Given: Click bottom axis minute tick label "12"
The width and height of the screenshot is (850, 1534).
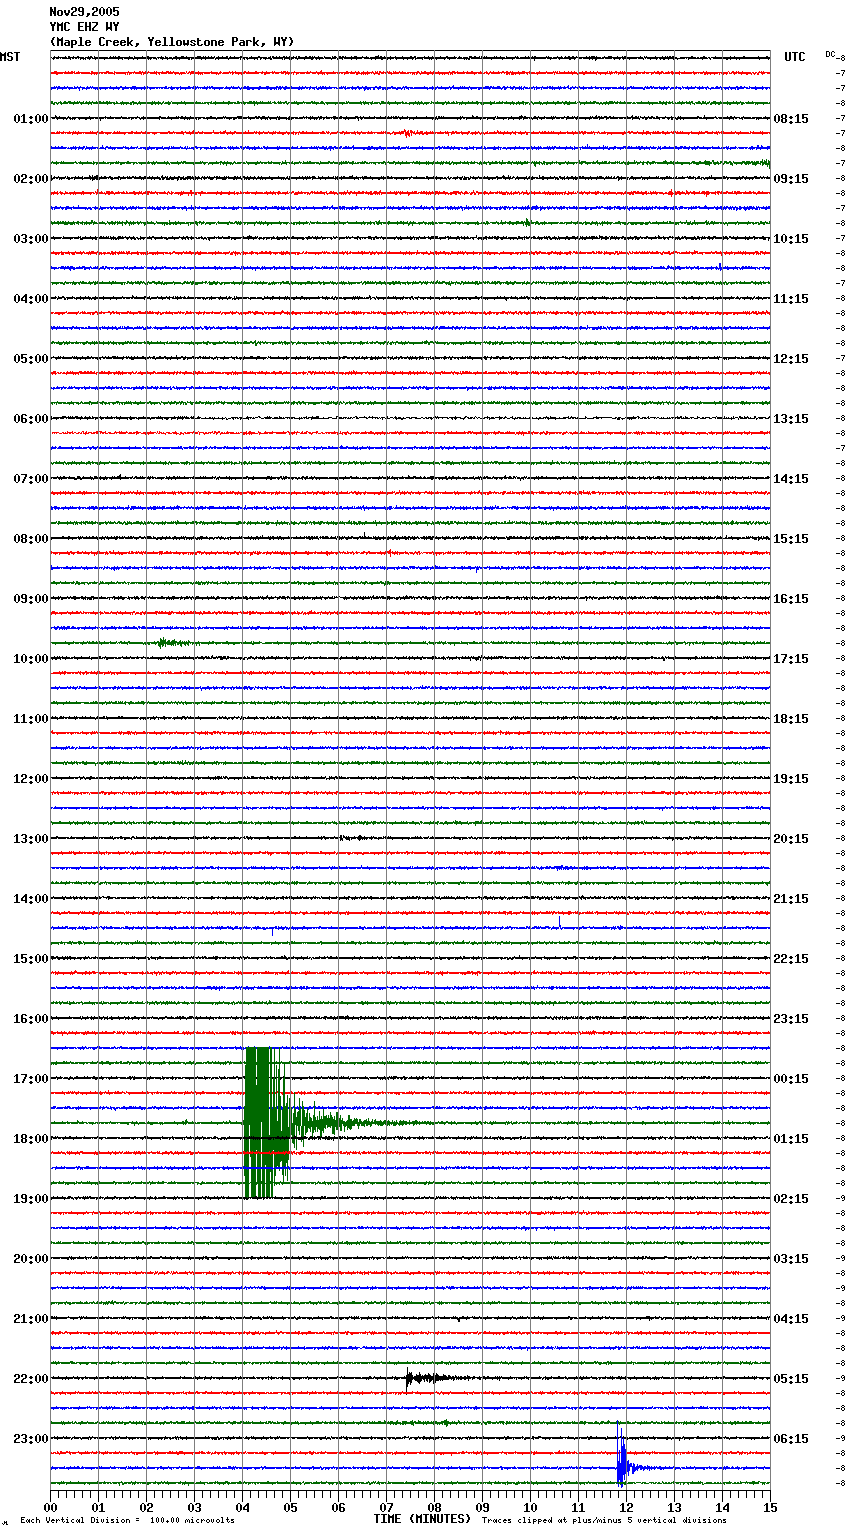Looking at the screenshot, I should tap(626, 1508).
